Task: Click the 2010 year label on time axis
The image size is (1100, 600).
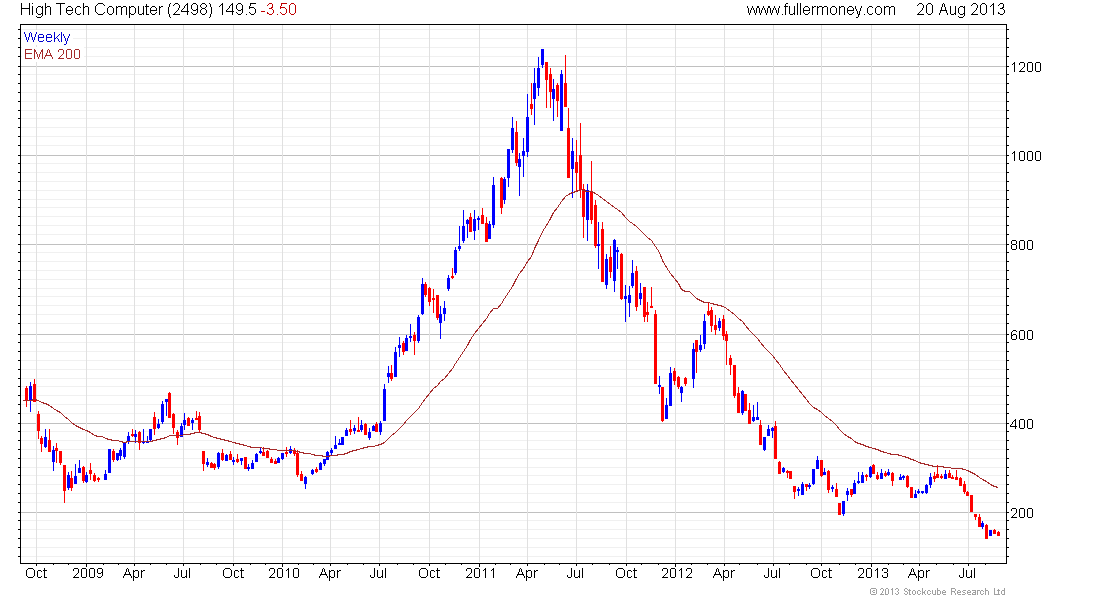Action: tap(283, 573)
